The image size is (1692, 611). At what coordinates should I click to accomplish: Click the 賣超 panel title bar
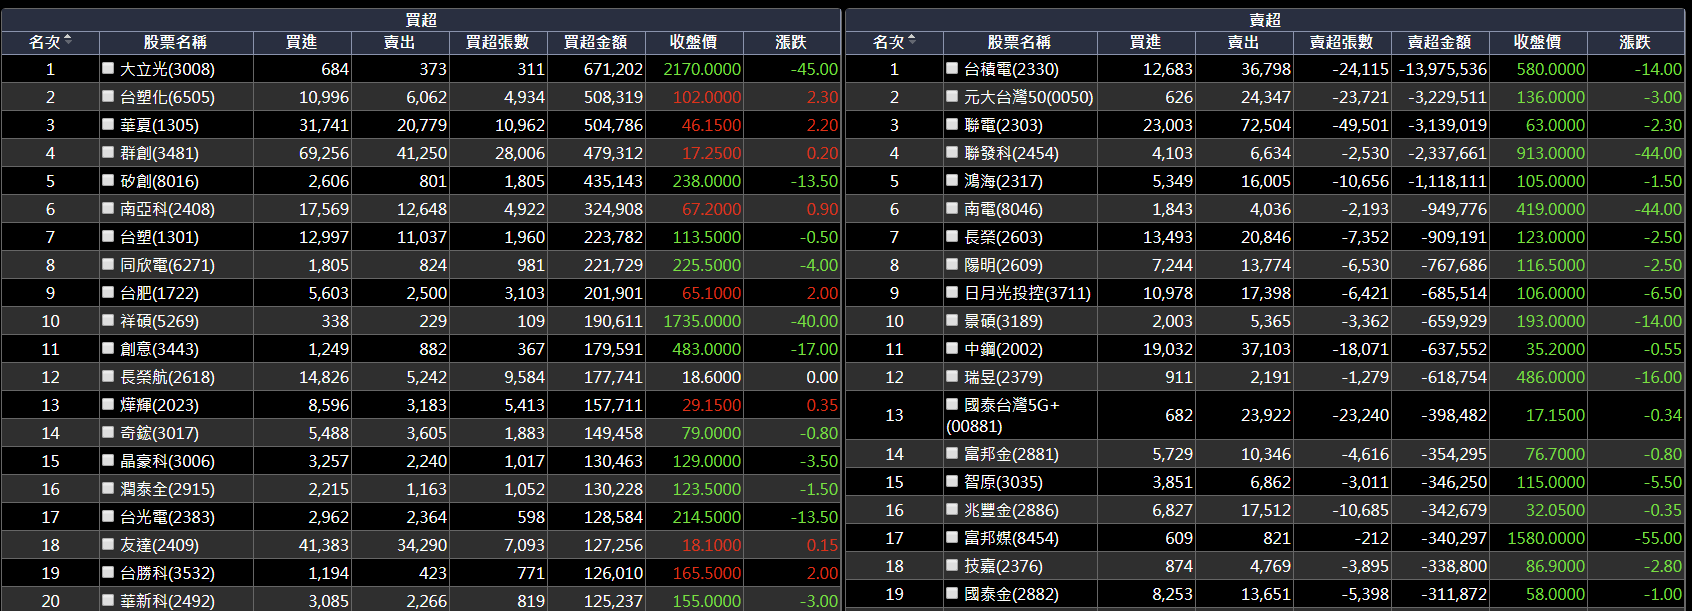pos(1265,19)
